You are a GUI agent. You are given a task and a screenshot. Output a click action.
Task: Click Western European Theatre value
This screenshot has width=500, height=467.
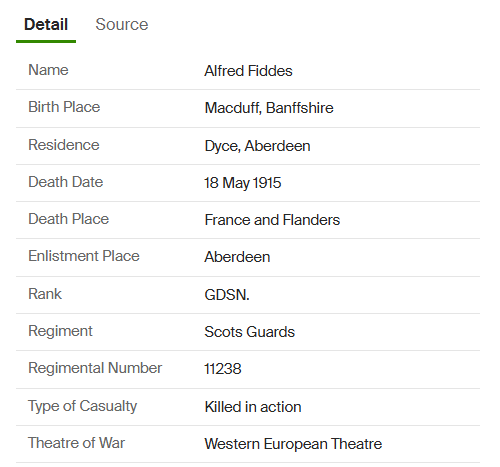(293, 444)
